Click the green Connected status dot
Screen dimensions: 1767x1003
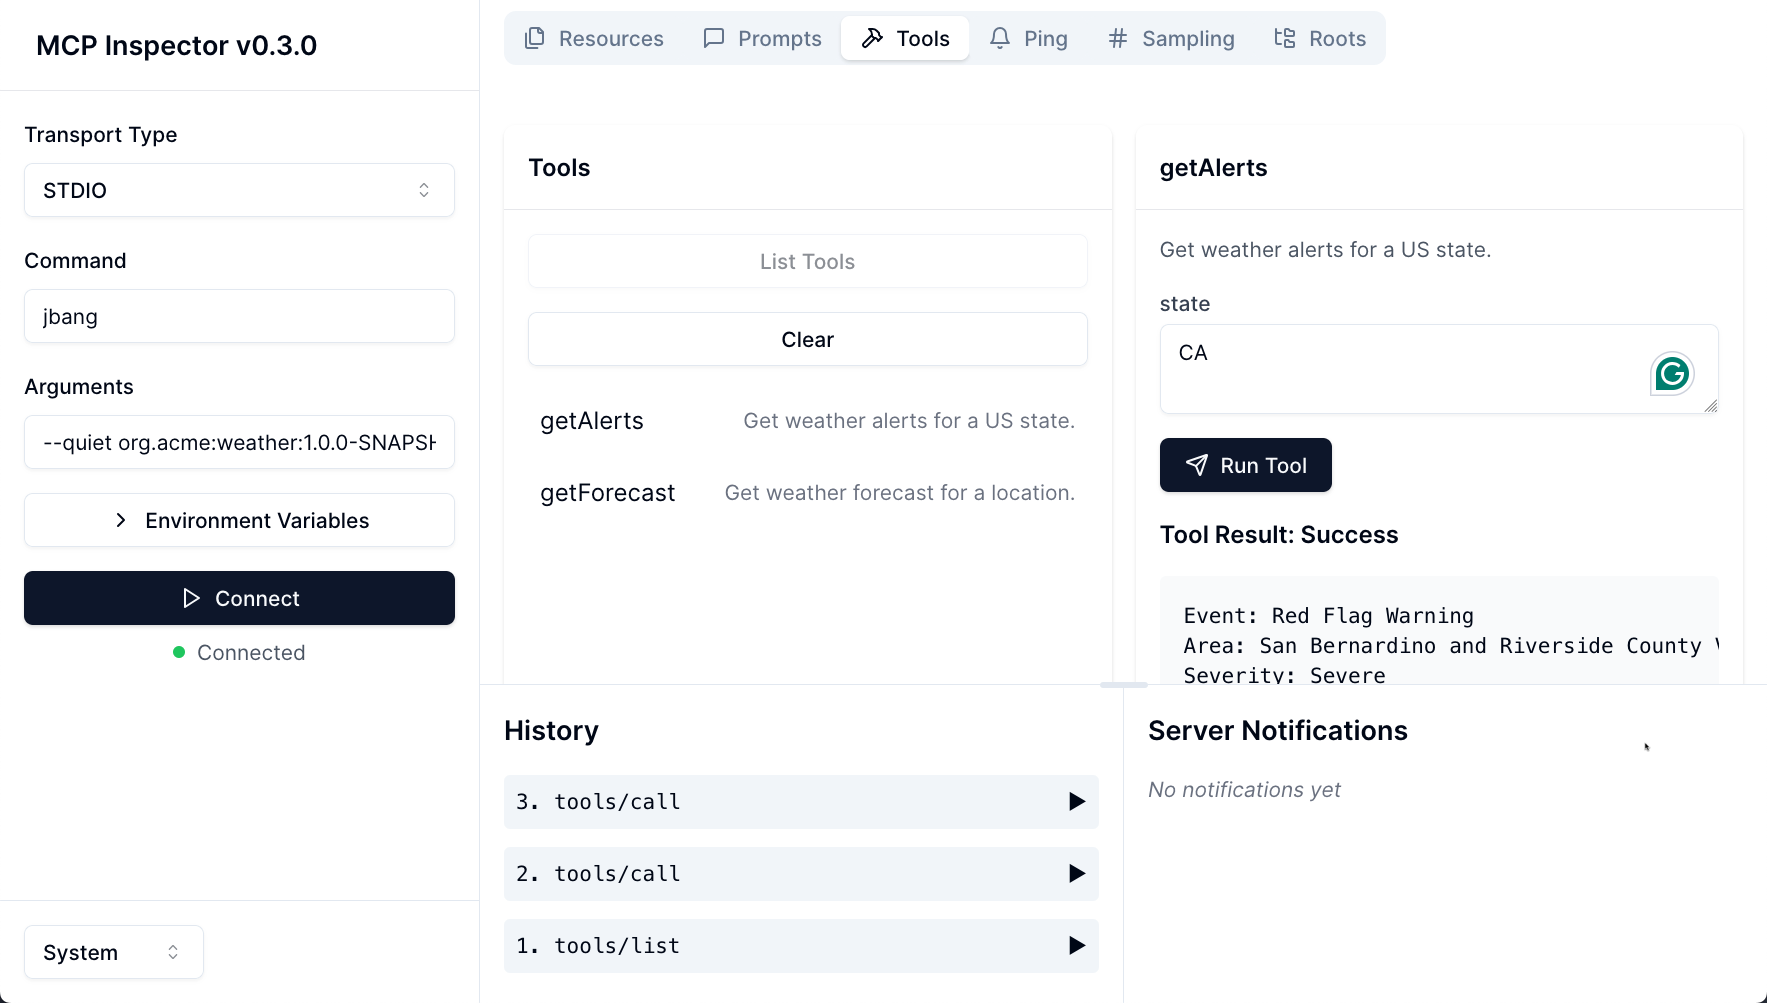click(x=179, y=652)
